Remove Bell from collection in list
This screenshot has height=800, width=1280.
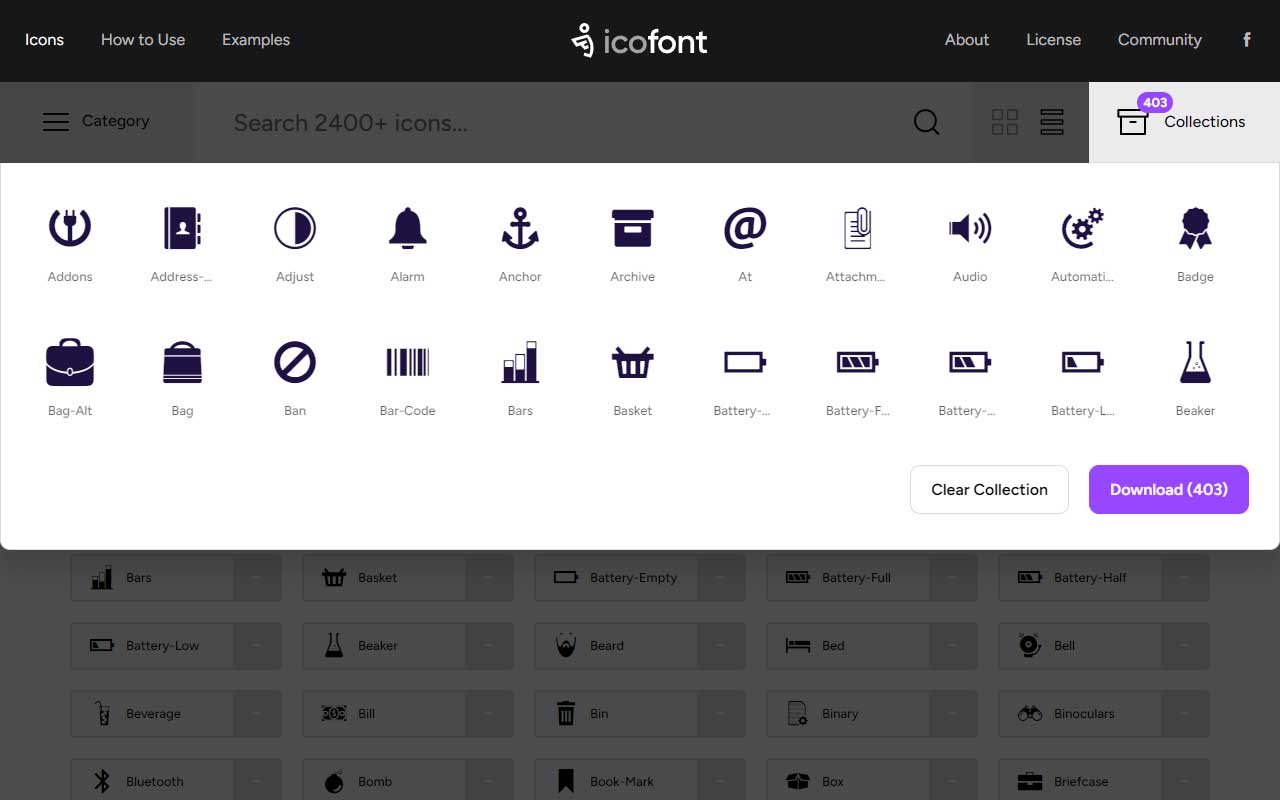(1185, 645)
